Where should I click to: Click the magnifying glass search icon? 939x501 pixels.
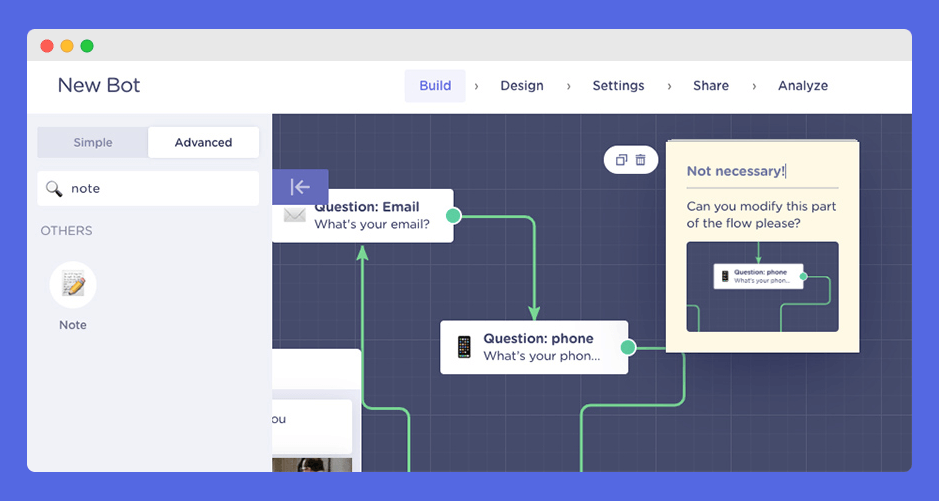pyautogui.click(x=54, y=189)
